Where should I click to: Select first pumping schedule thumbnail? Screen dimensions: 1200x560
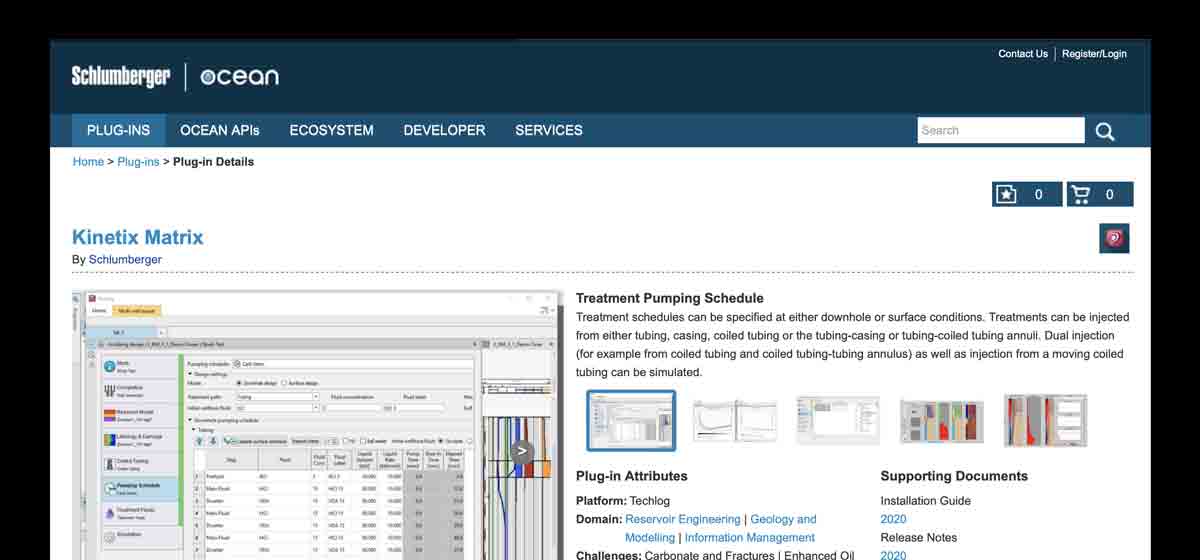[x=631, y=421]
